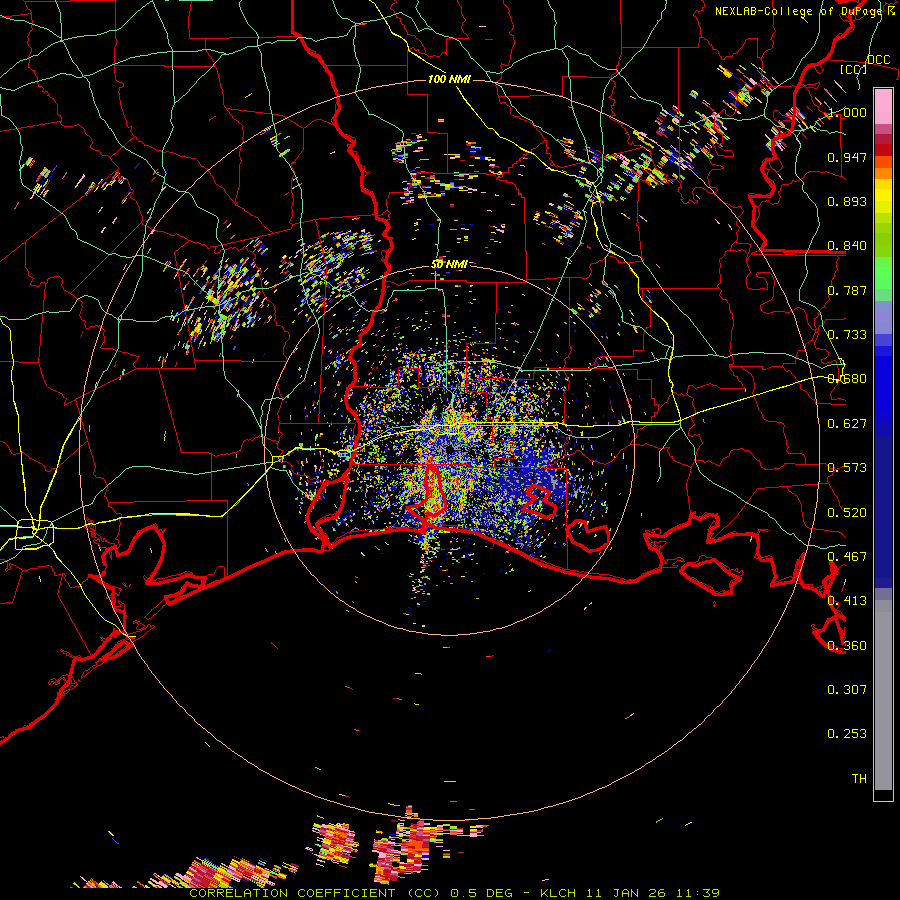Click the DCC product label above the scale
900x900 pixels.
[879, 59]
